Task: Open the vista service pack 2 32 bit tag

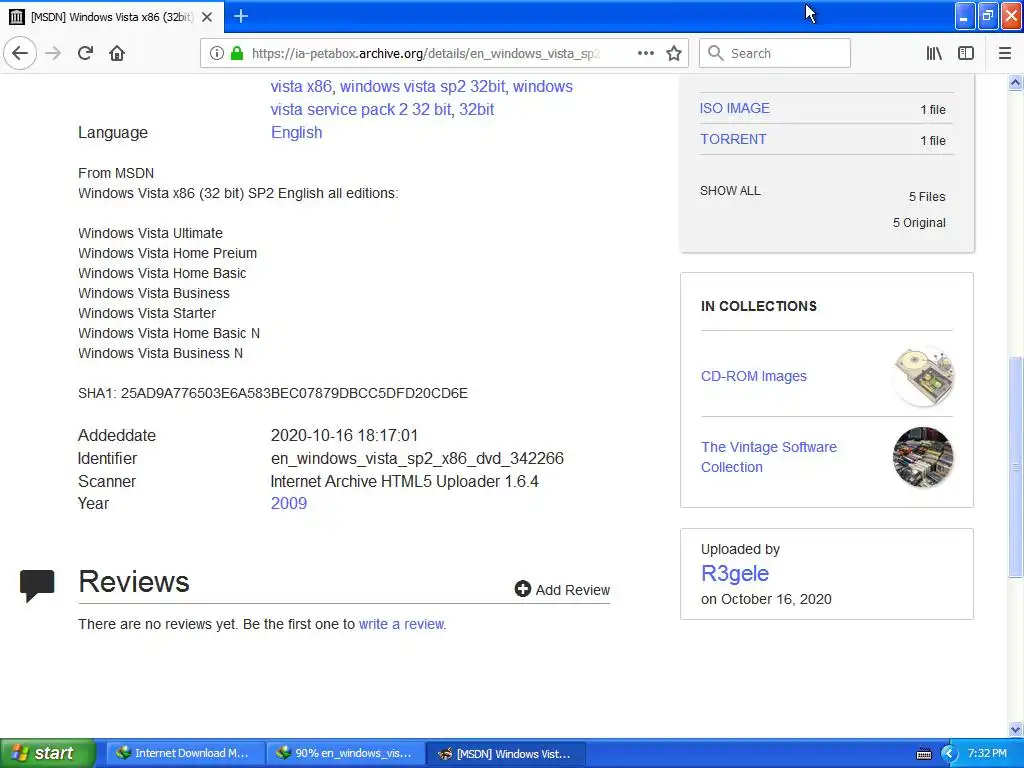Action: 361,109
